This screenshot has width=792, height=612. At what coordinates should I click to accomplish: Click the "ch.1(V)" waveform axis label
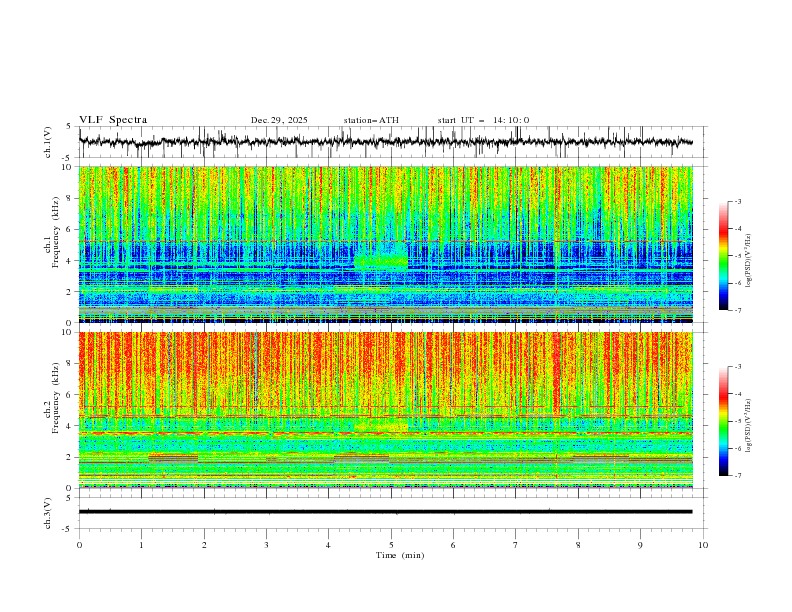click(x=48, y=142)
